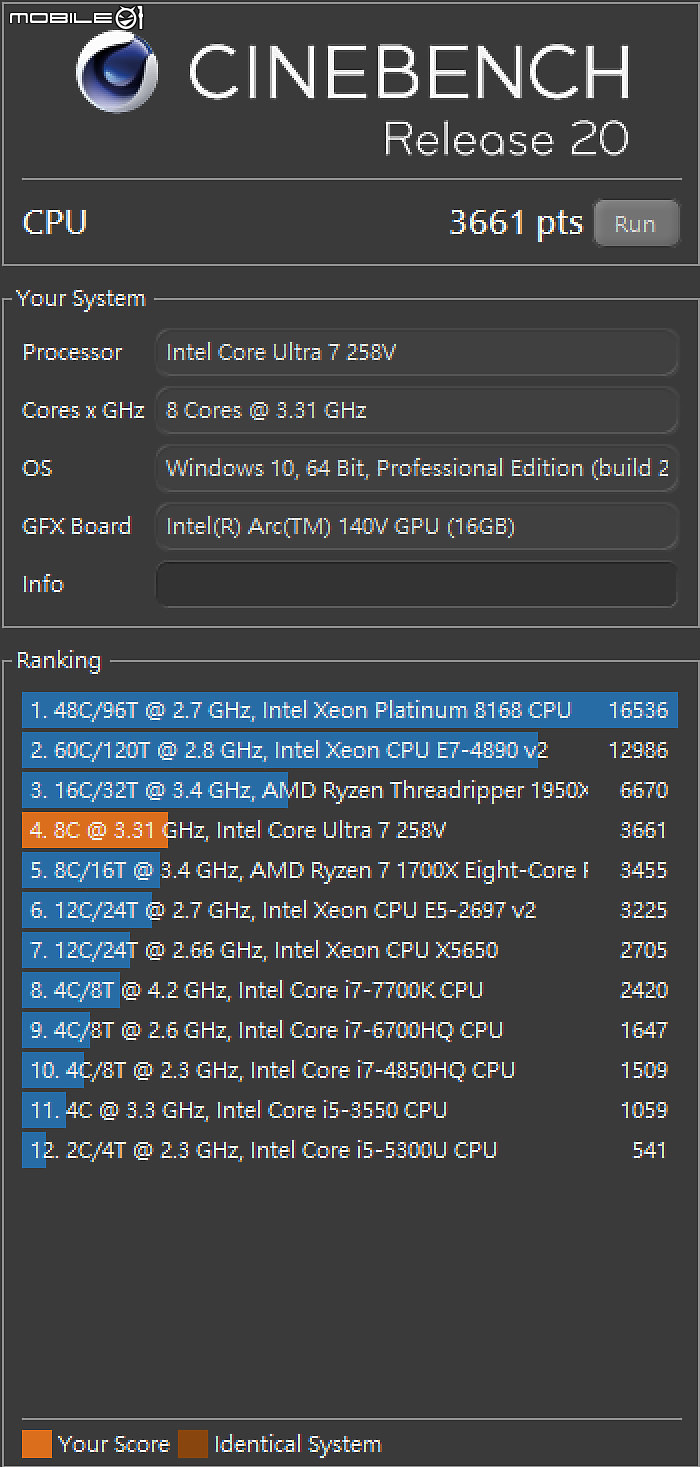Click the brown Identical System color swatch

tap(193, 1444)
